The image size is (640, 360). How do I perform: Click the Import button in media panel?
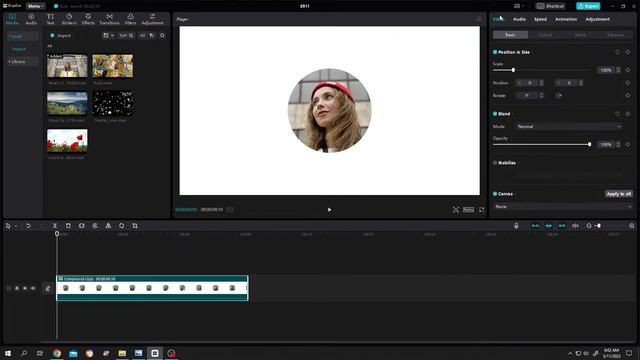point(61,36)
